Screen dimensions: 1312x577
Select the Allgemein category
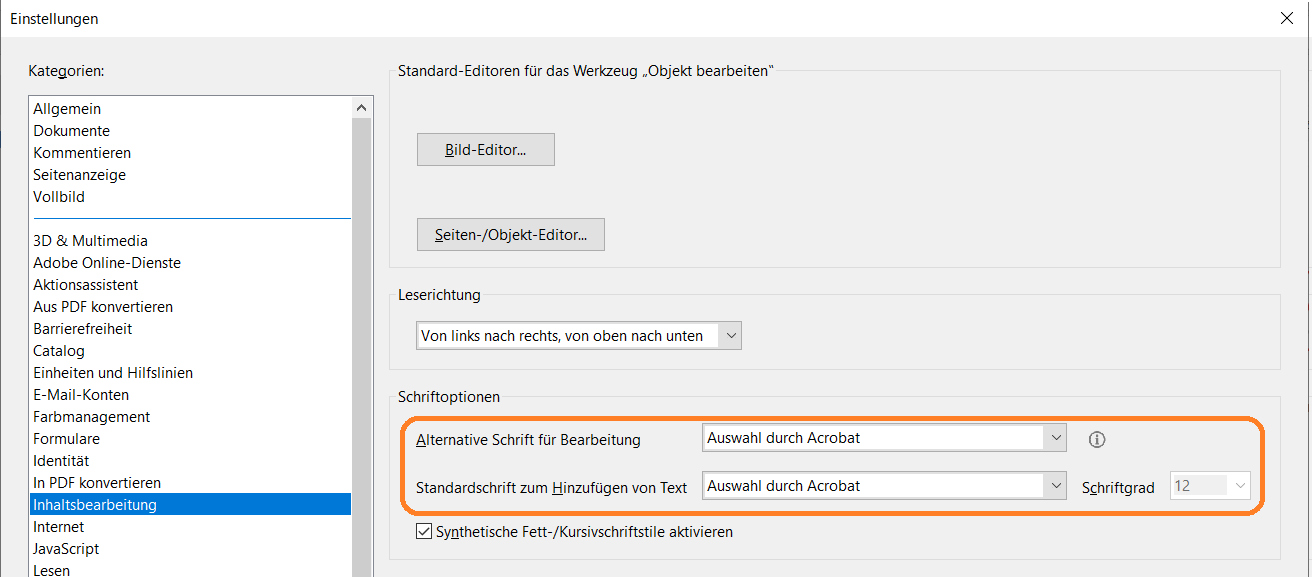coord(67,108)
